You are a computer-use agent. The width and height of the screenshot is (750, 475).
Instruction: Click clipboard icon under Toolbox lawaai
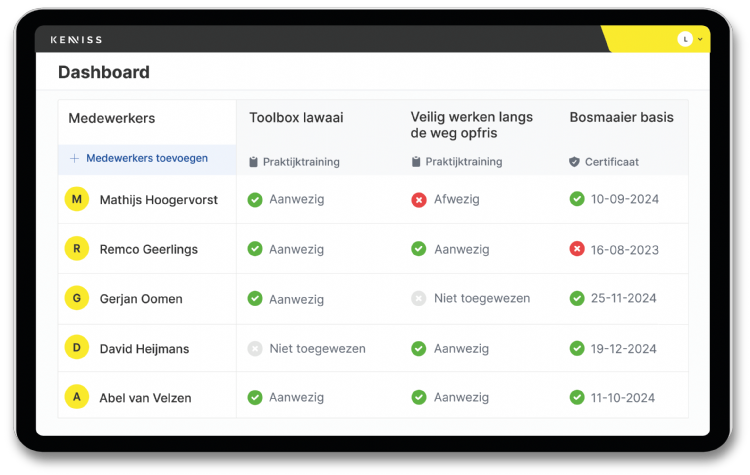(254, 162)
